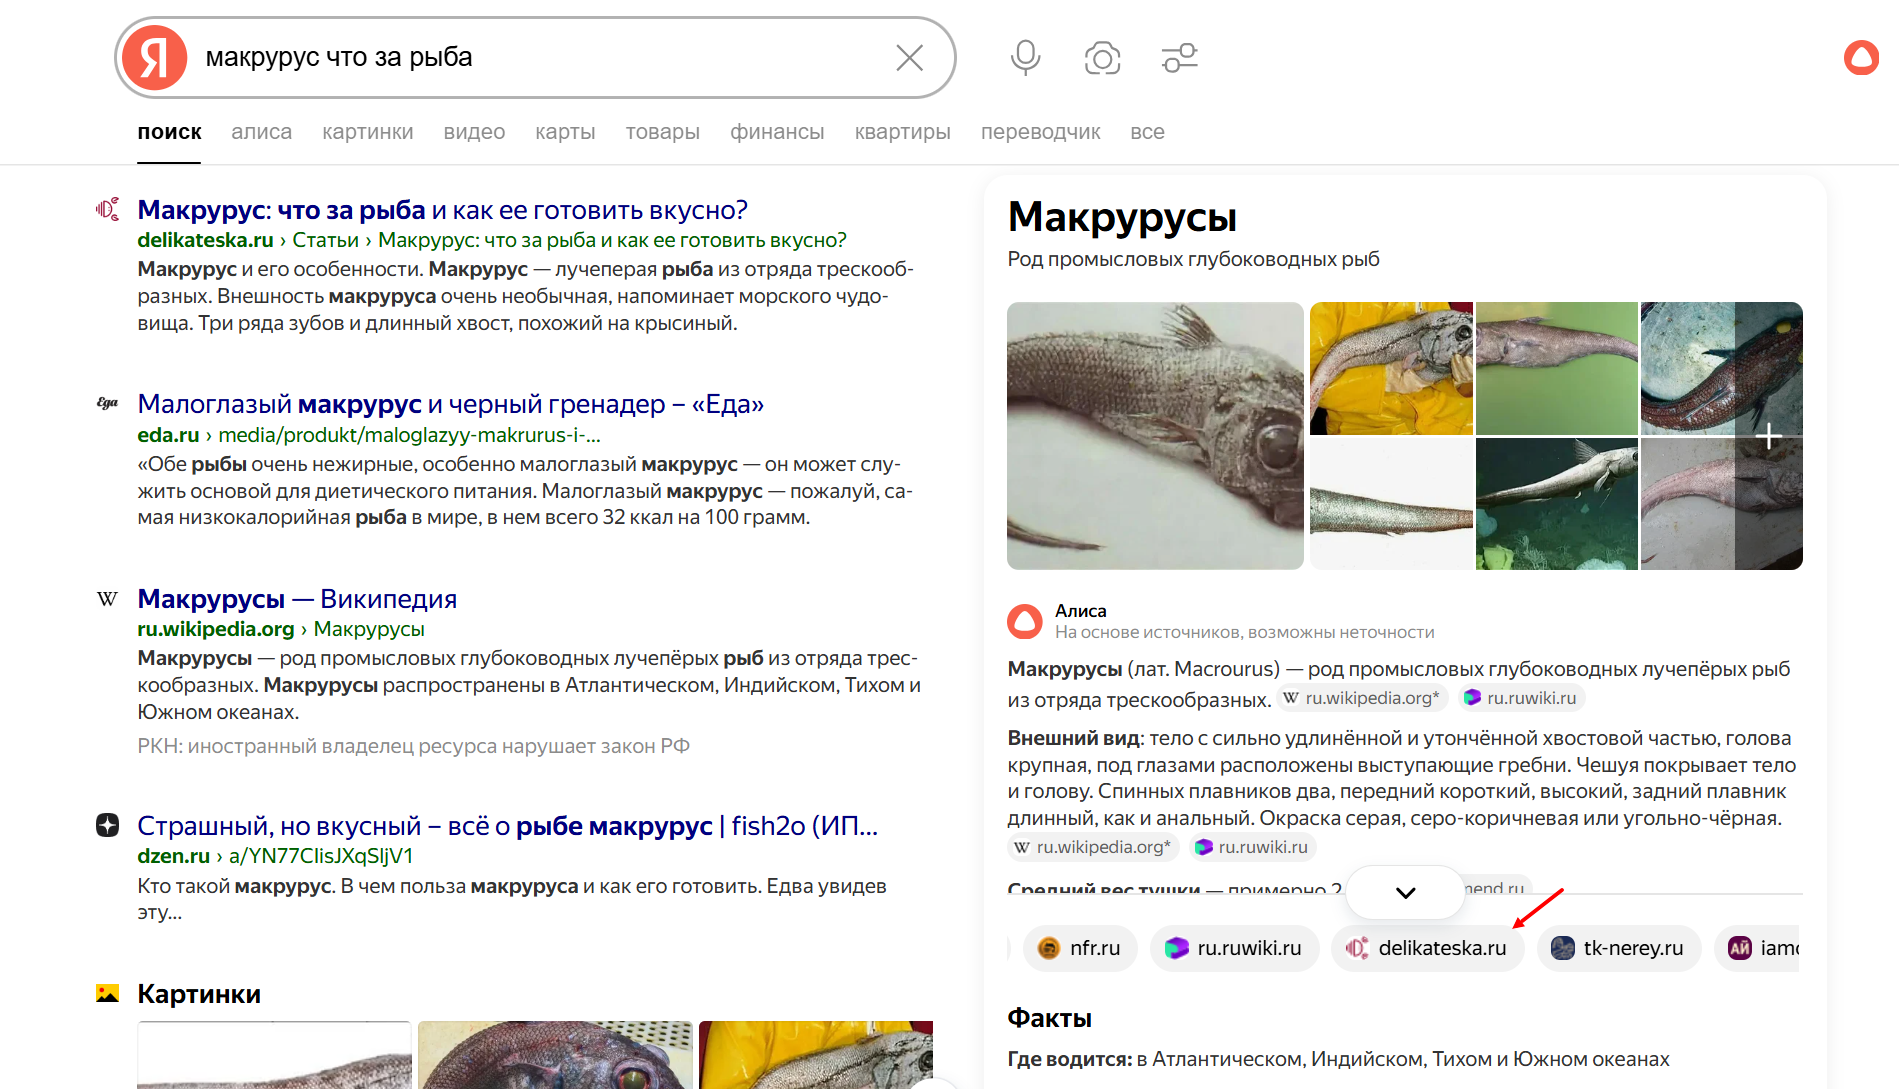The height and width of the screenshot is (1089, 1899).
Task: Open 'Макрурусы — Википедия' result link
Action: pos(297,599)
